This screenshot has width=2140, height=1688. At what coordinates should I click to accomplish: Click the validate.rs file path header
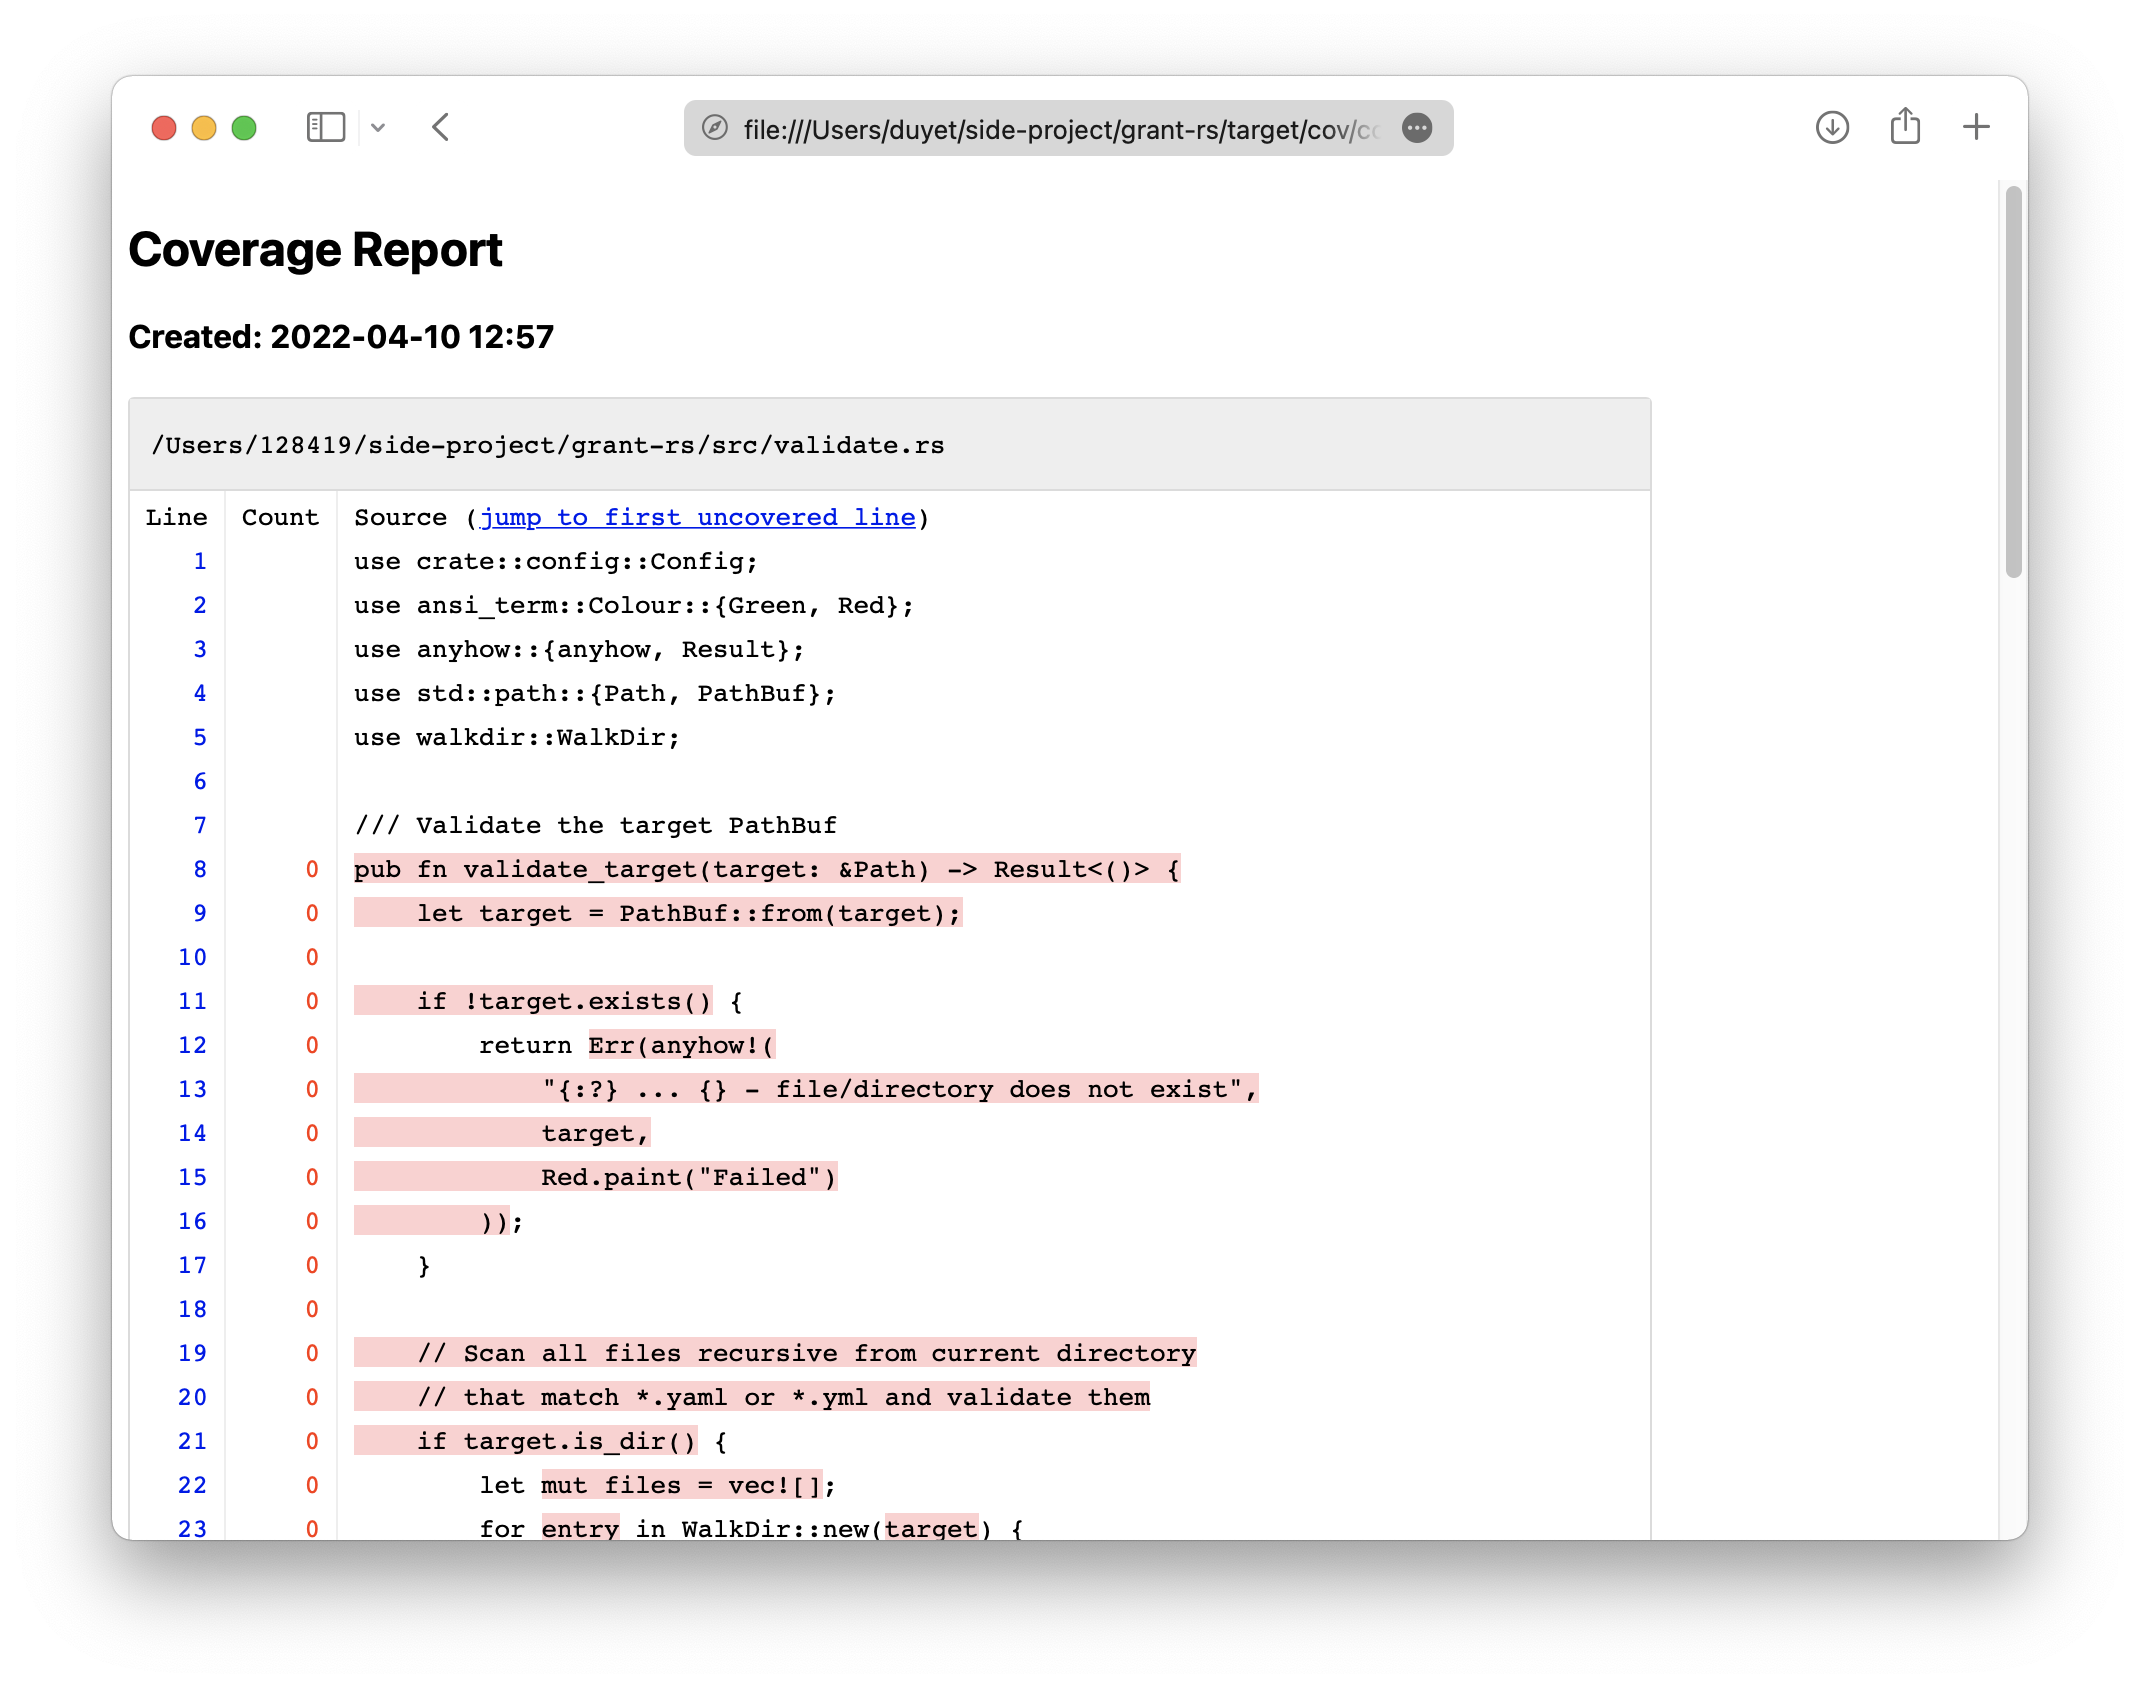(547, 445)
